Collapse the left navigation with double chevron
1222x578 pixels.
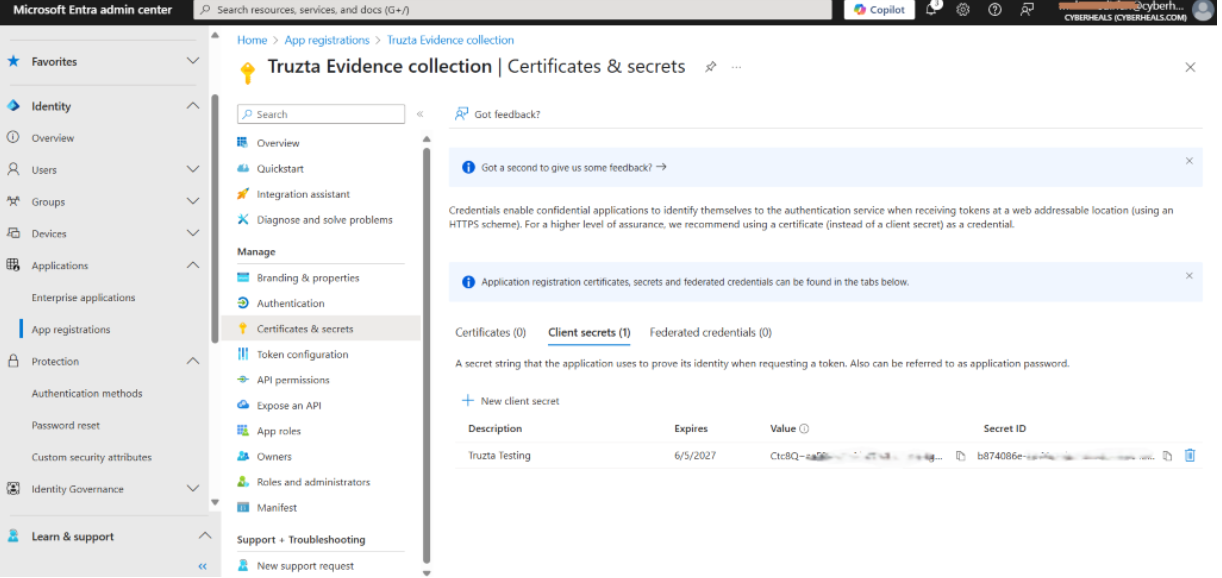202,566
